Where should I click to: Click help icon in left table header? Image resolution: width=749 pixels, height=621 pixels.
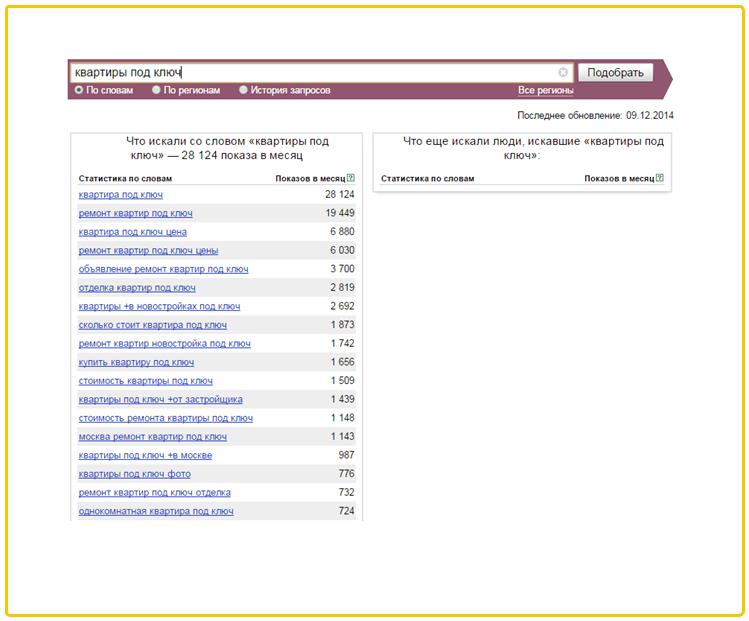(351, 178)
